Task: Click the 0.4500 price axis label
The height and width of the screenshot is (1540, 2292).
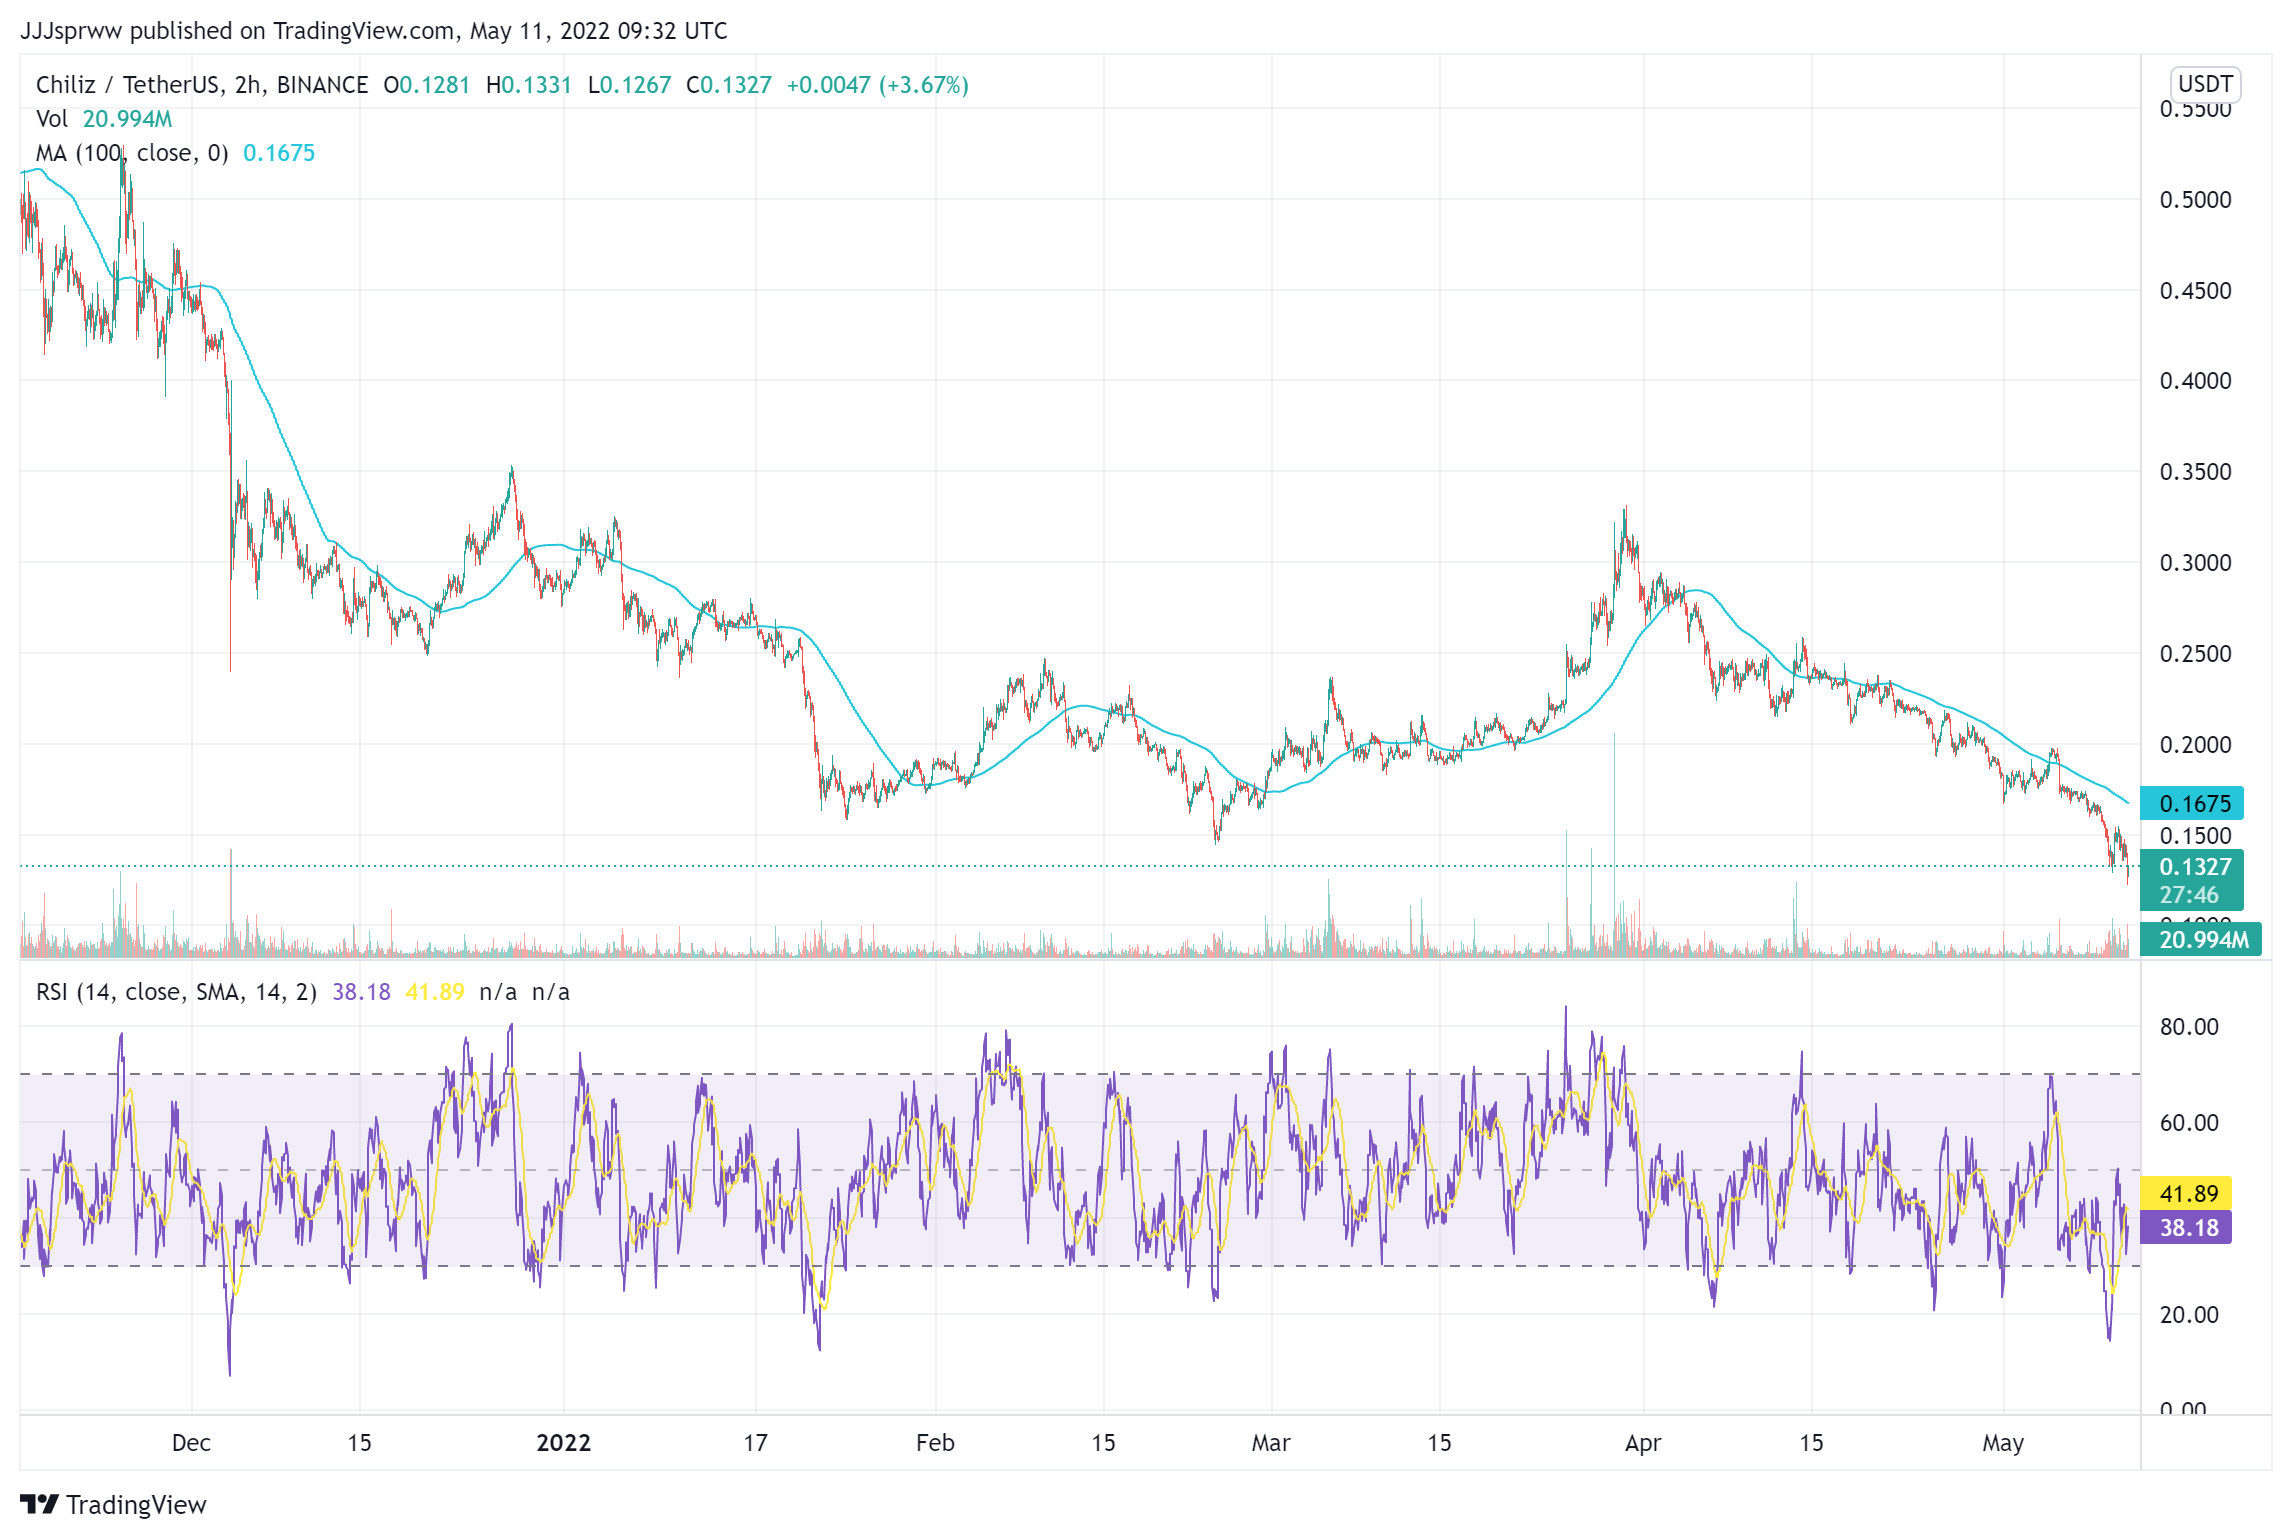Action: click(x=2195, y=291)
